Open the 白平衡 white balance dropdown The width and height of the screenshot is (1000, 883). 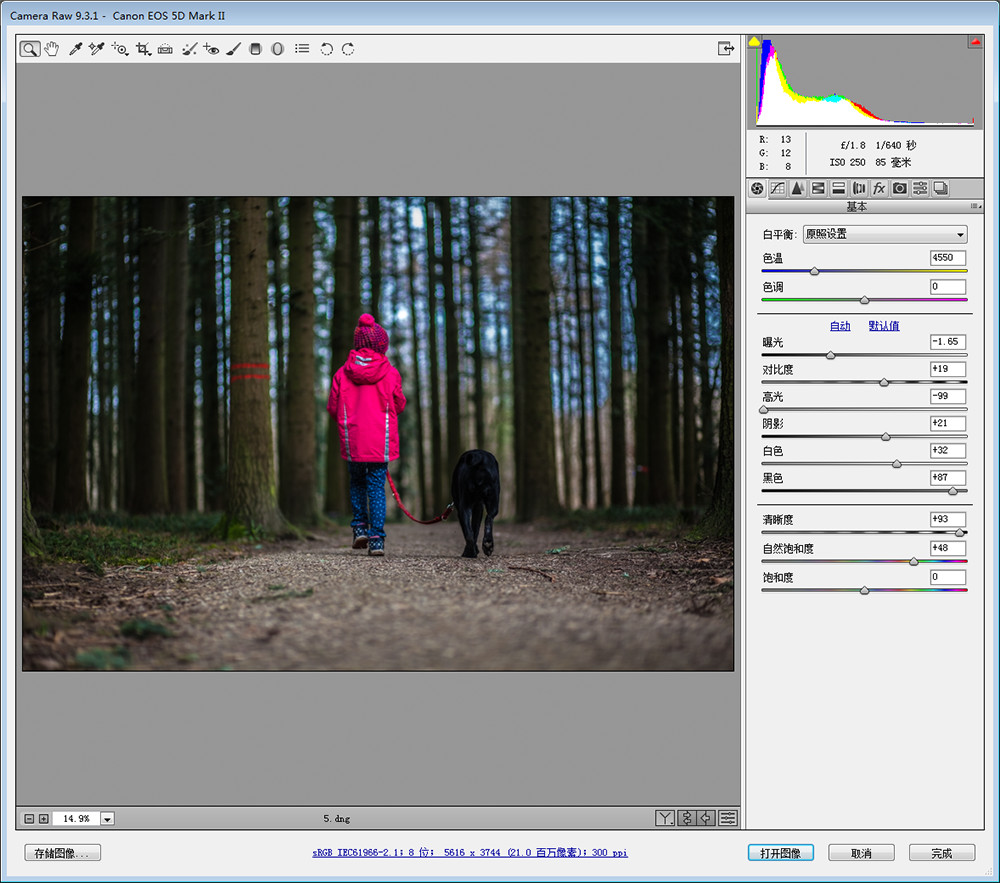pyautogui.click(x=886, y=235)
